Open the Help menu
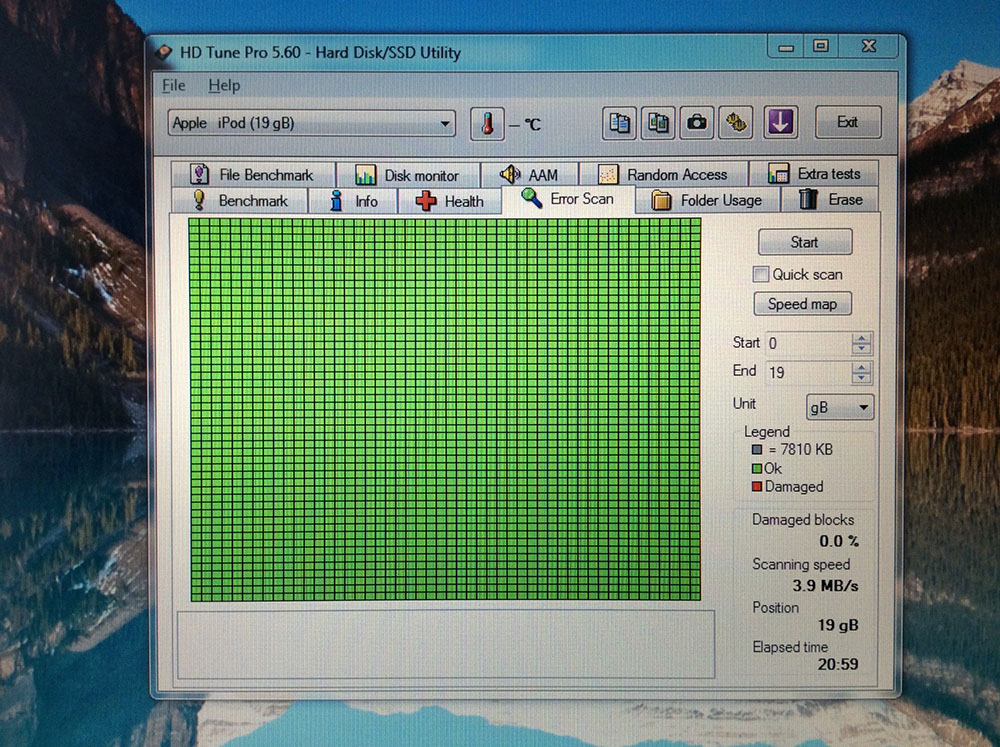Image resolution: width=1000 pixels, height=747 pixels. click(224, 86)
